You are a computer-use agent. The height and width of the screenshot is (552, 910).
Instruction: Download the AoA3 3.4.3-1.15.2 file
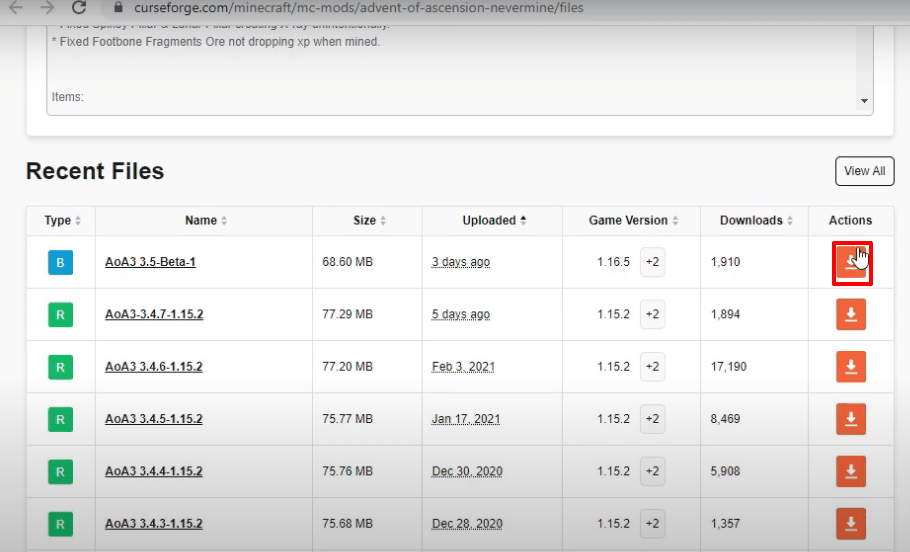[851, 524]
